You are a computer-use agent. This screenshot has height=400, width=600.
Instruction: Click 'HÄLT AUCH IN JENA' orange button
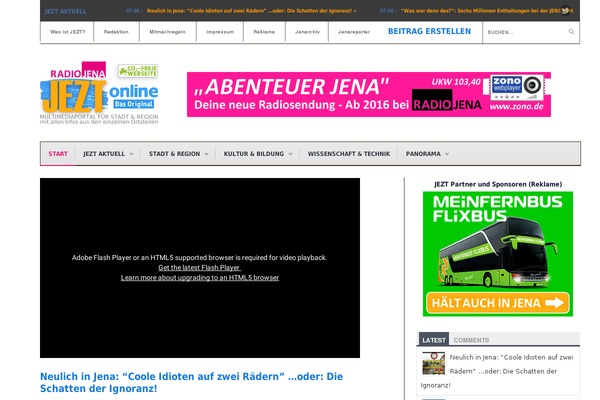click(x=498, y=303)
